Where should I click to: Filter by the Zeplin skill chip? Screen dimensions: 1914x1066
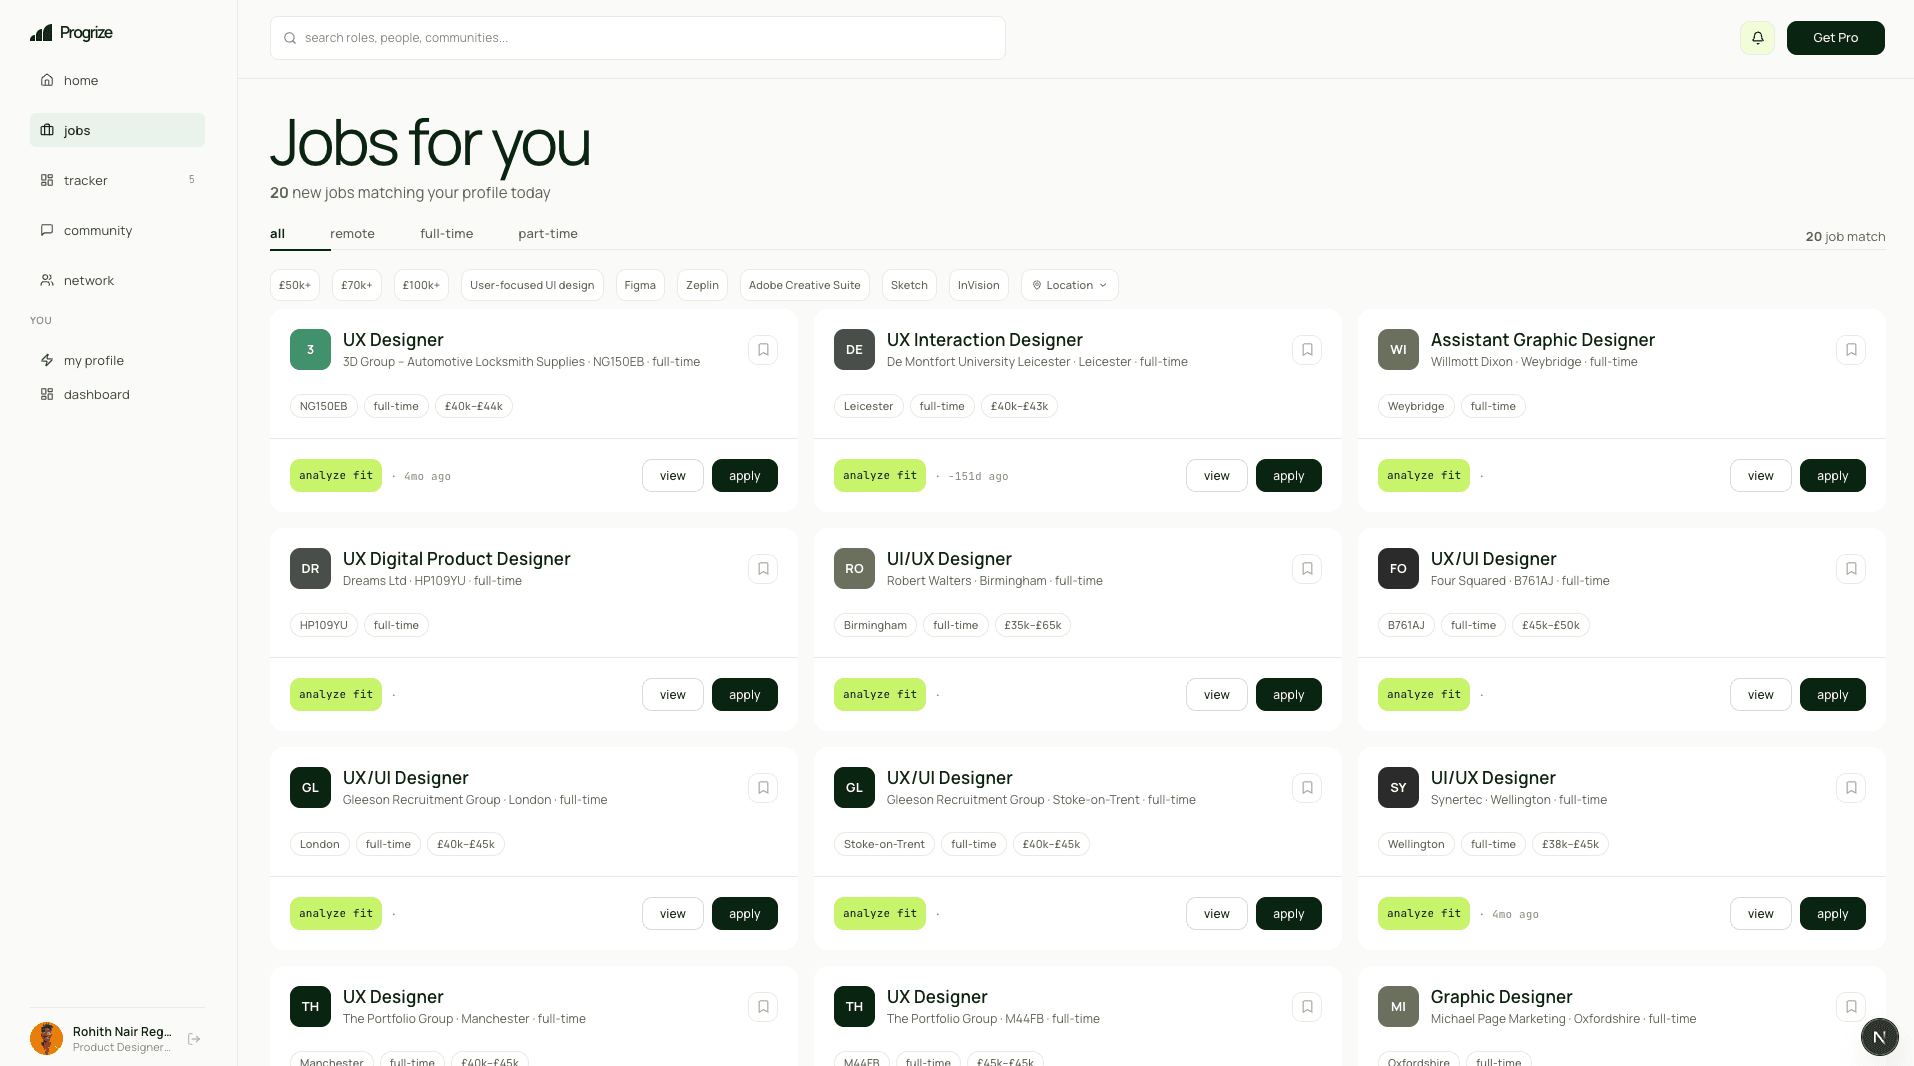[702, 285]
